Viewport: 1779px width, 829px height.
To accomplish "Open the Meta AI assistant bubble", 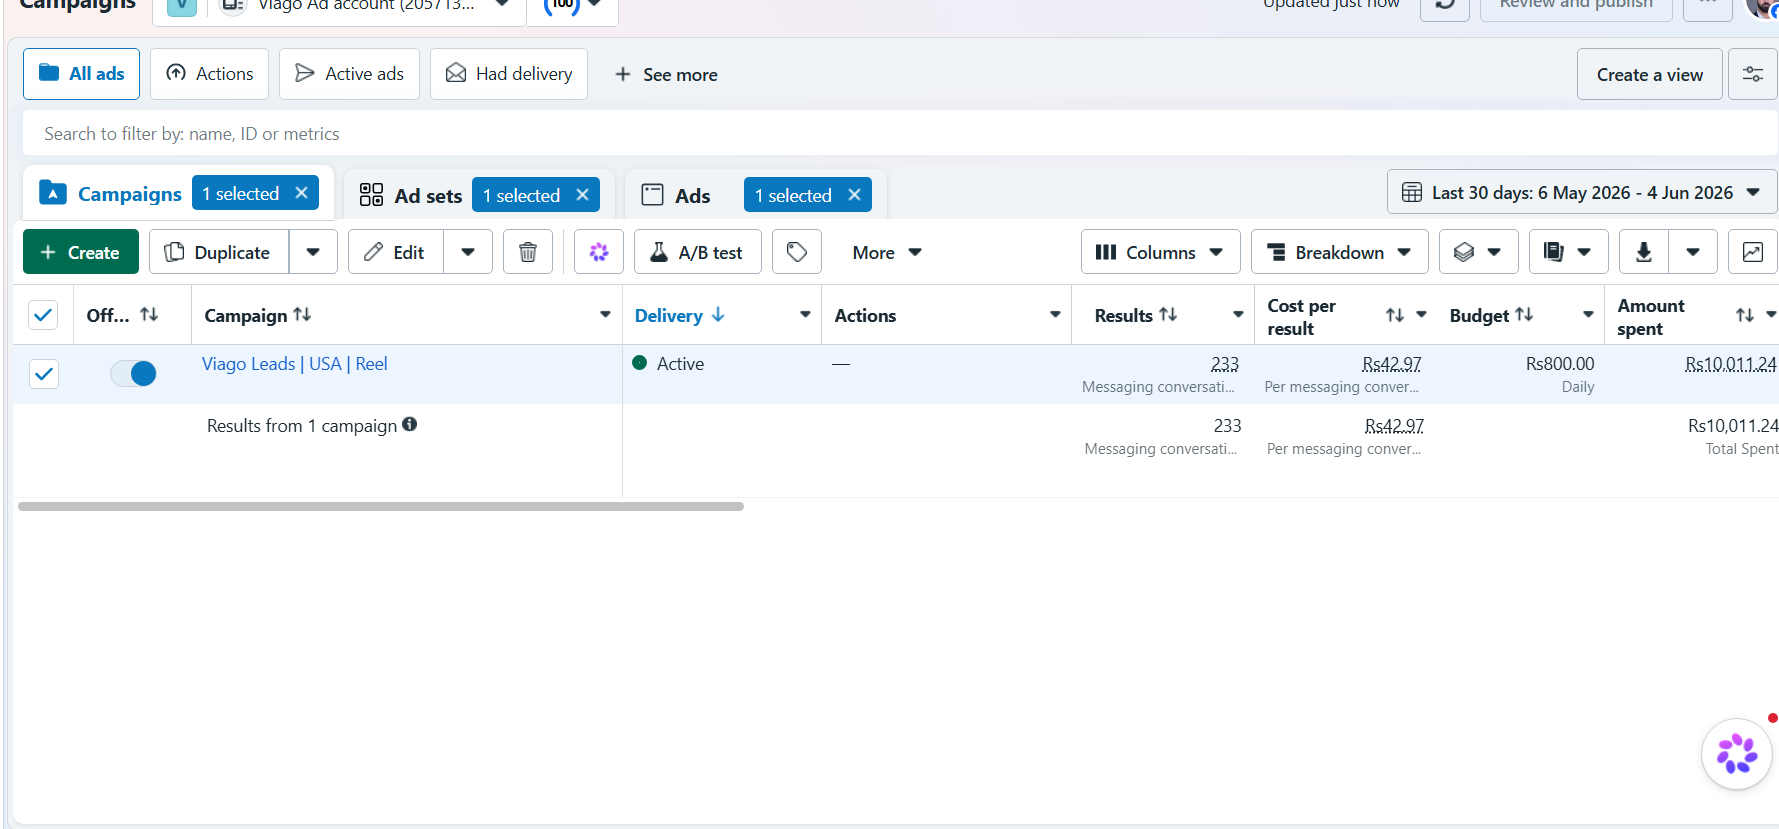I will (x=1737, y=754).
